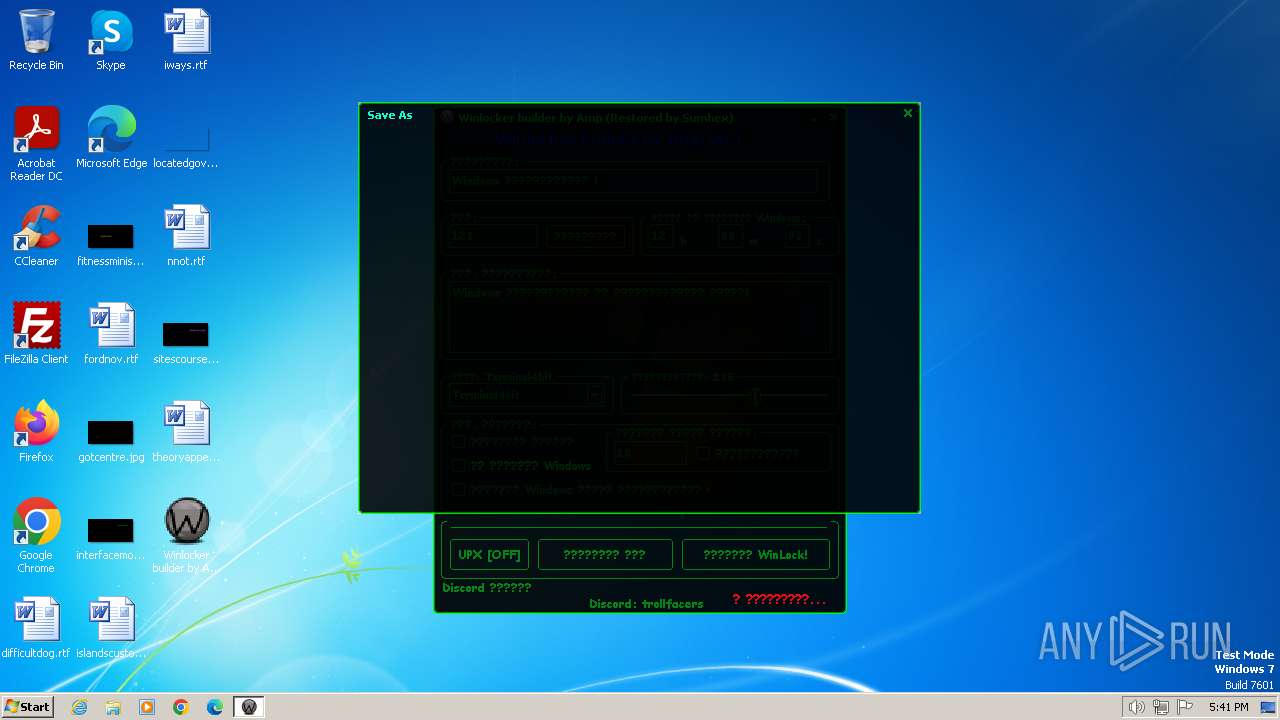Open Action Center flag icon

coord(1185,707)
